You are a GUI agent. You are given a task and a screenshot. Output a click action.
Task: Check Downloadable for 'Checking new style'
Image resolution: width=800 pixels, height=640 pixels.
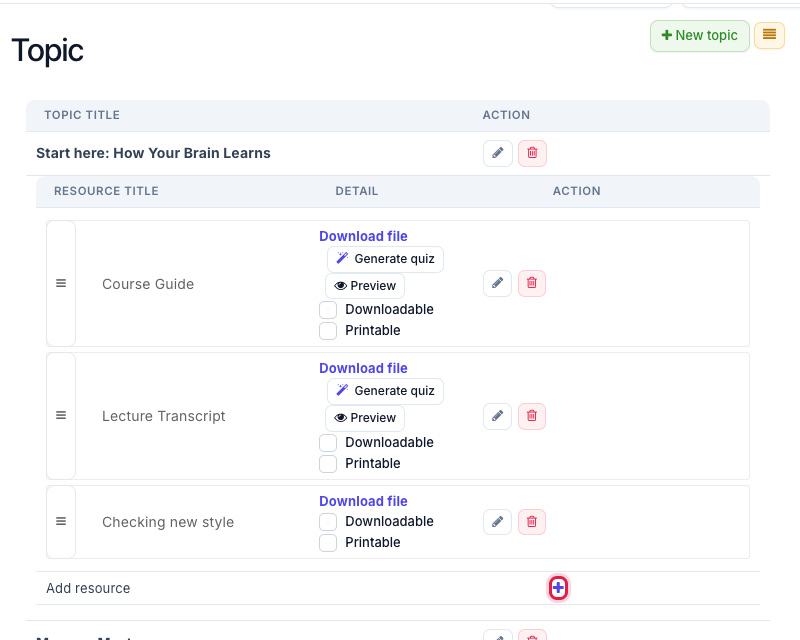pyautogui.click(x=328, y=522)
